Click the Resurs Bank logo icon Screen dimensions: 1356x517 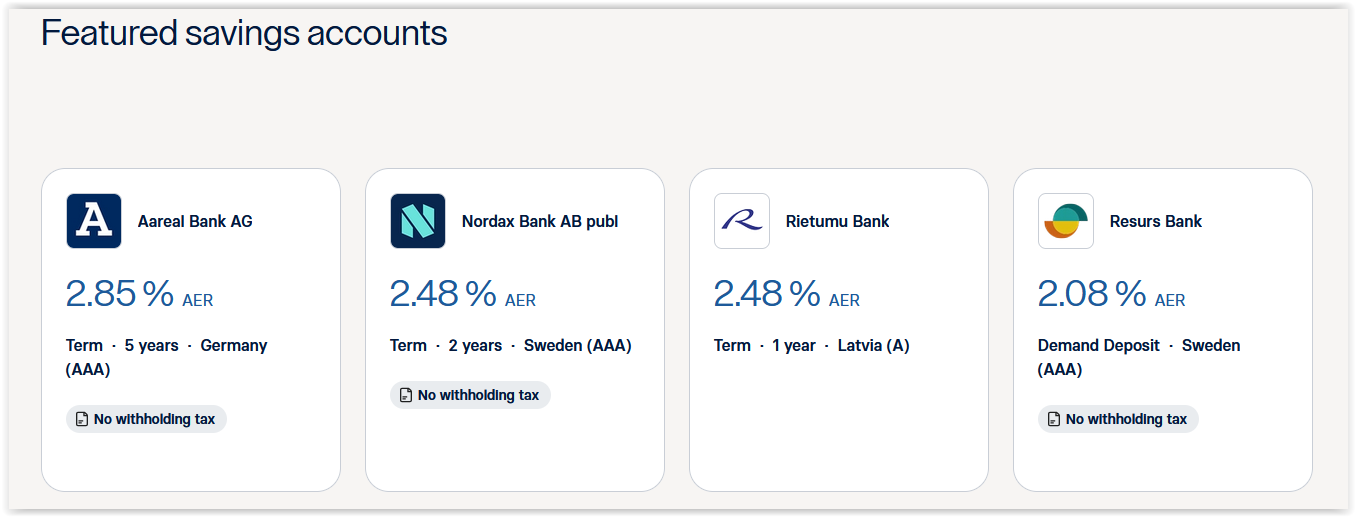1066,221
